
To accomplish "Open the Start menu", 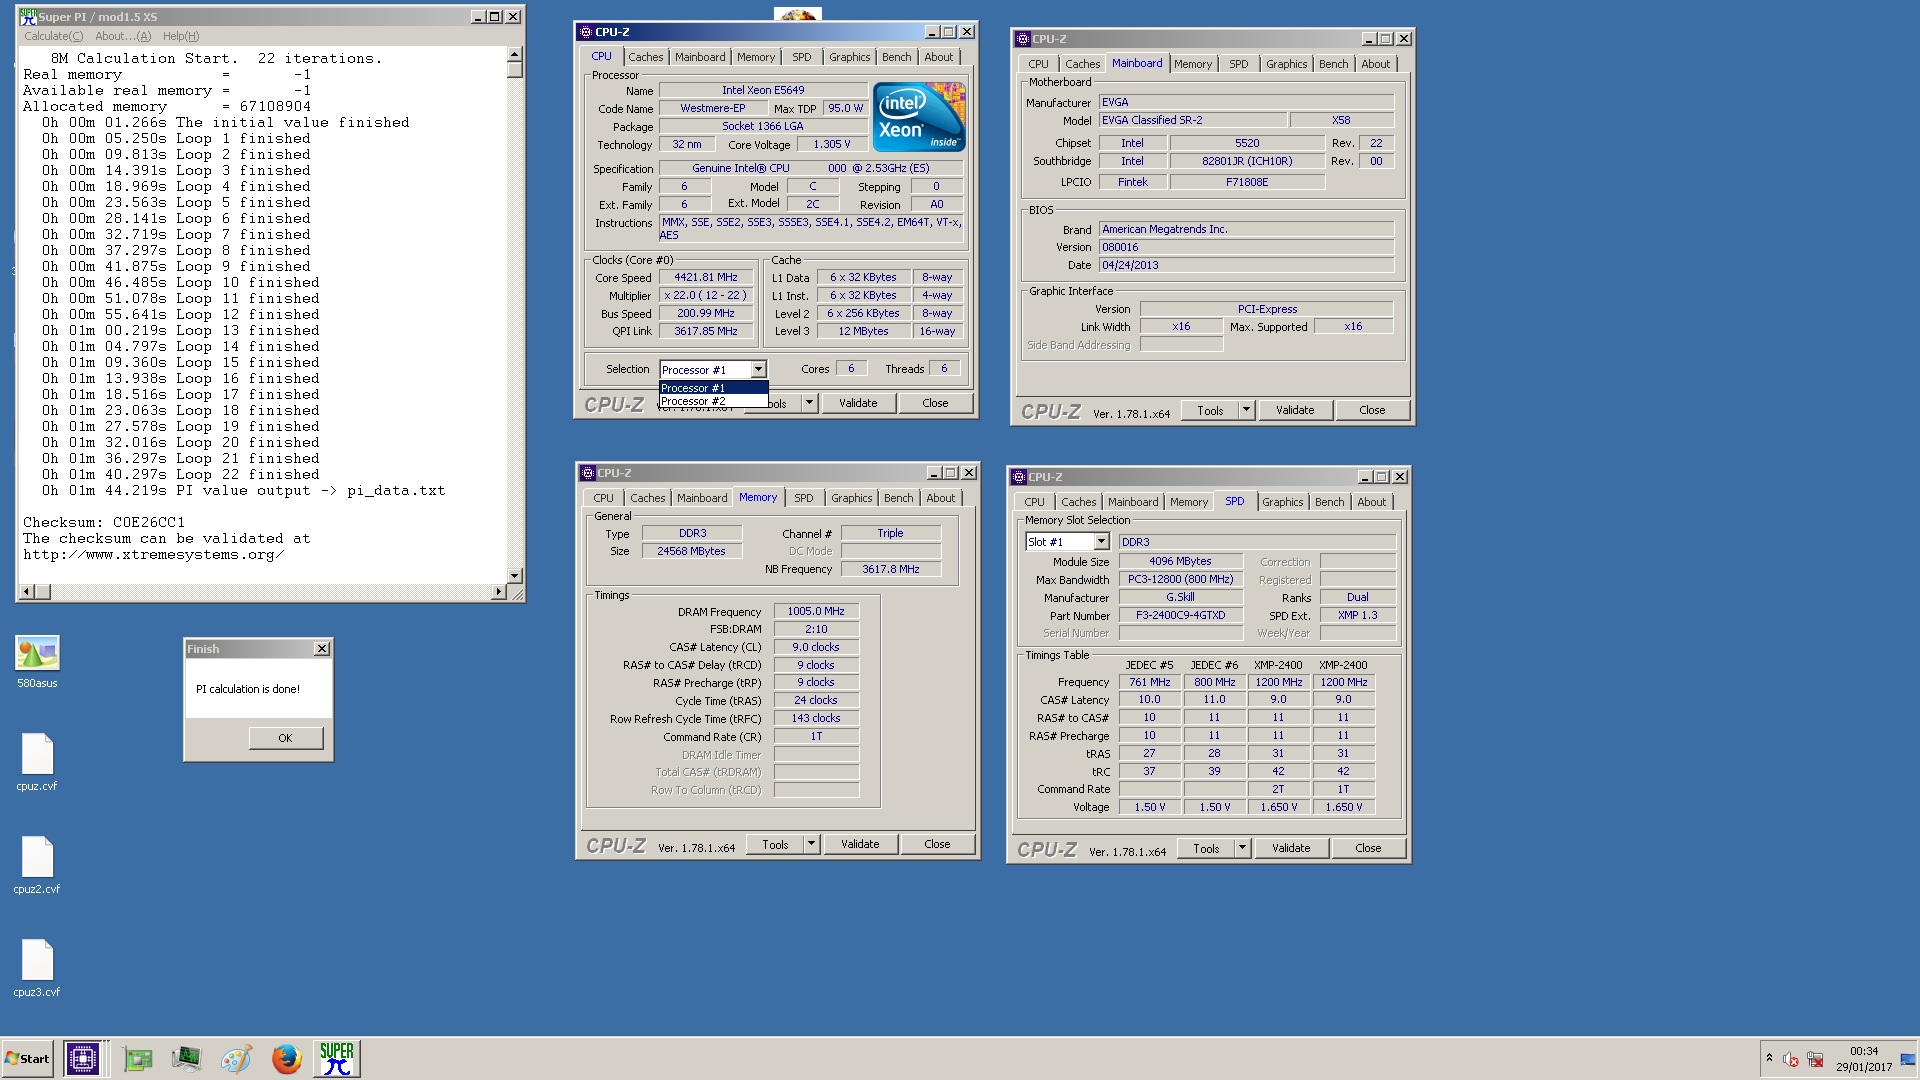I will pyautogui.click(x=27, y=1058).
